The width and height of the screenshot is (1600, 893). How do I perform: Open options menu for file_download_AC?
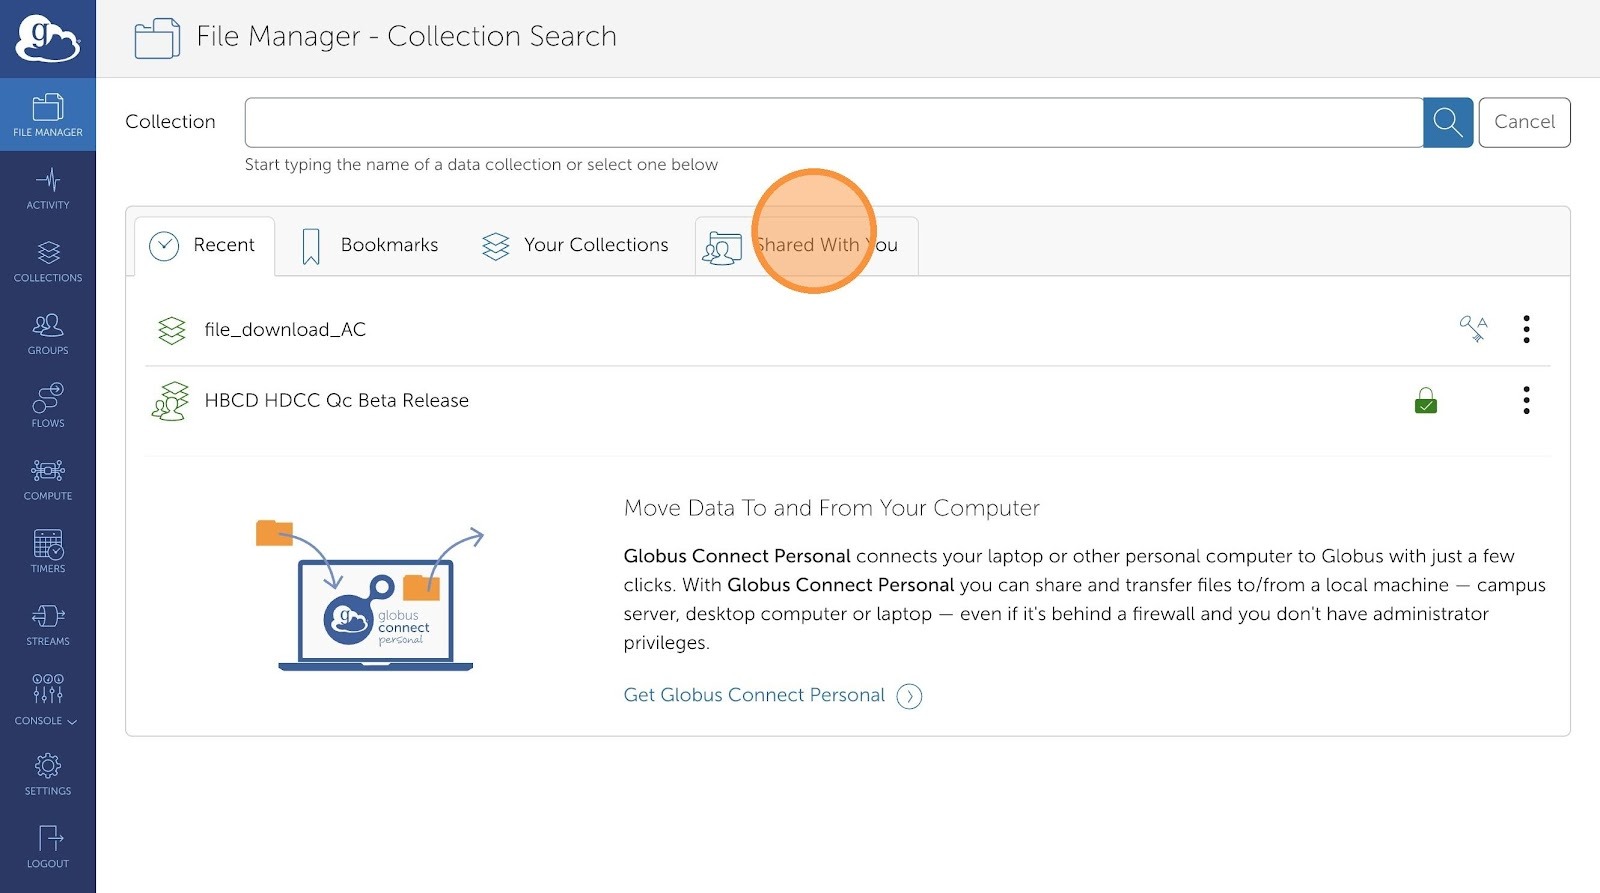coord(1526,329)
